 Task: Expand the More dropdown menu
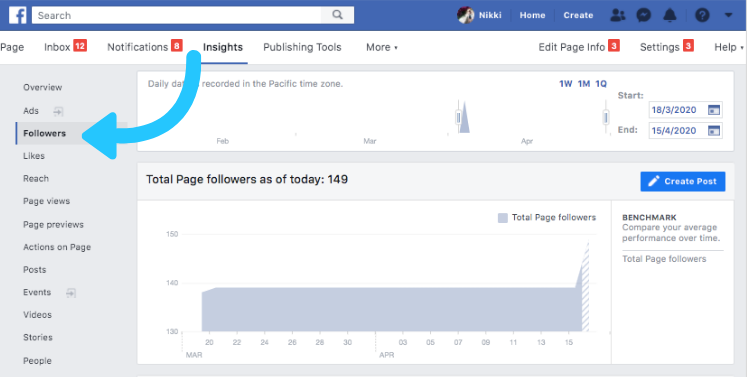click(382, 47)
